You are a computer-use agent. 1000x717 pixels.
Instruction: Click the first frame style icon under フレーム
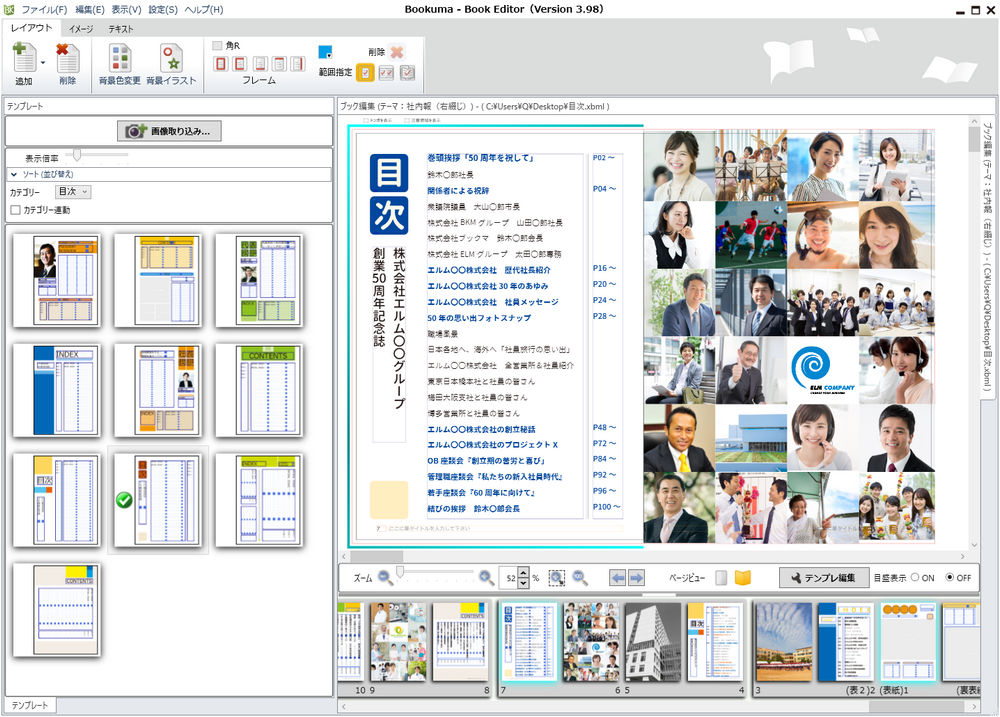[x=222, y=62]
